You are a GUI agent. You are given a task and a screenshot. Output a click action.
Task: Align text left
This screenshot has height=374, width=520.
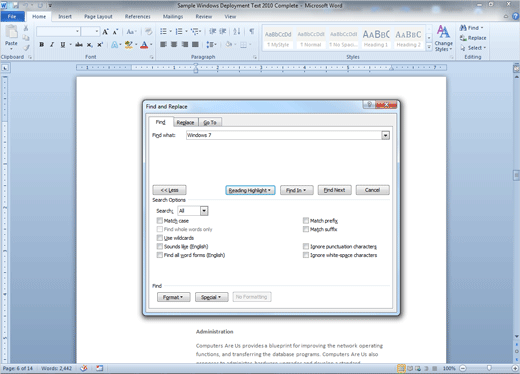pos(163,45)
